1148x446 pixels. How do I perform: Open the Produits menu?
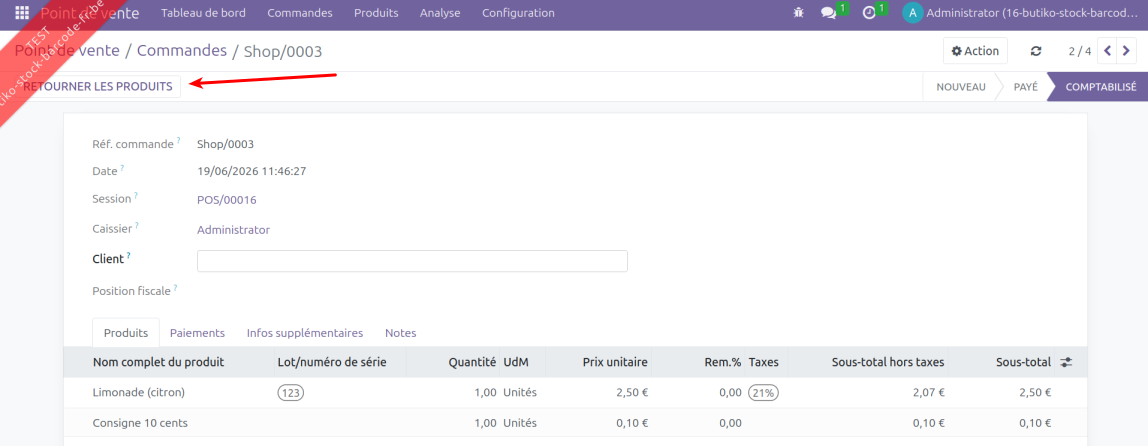click(376, 12)
